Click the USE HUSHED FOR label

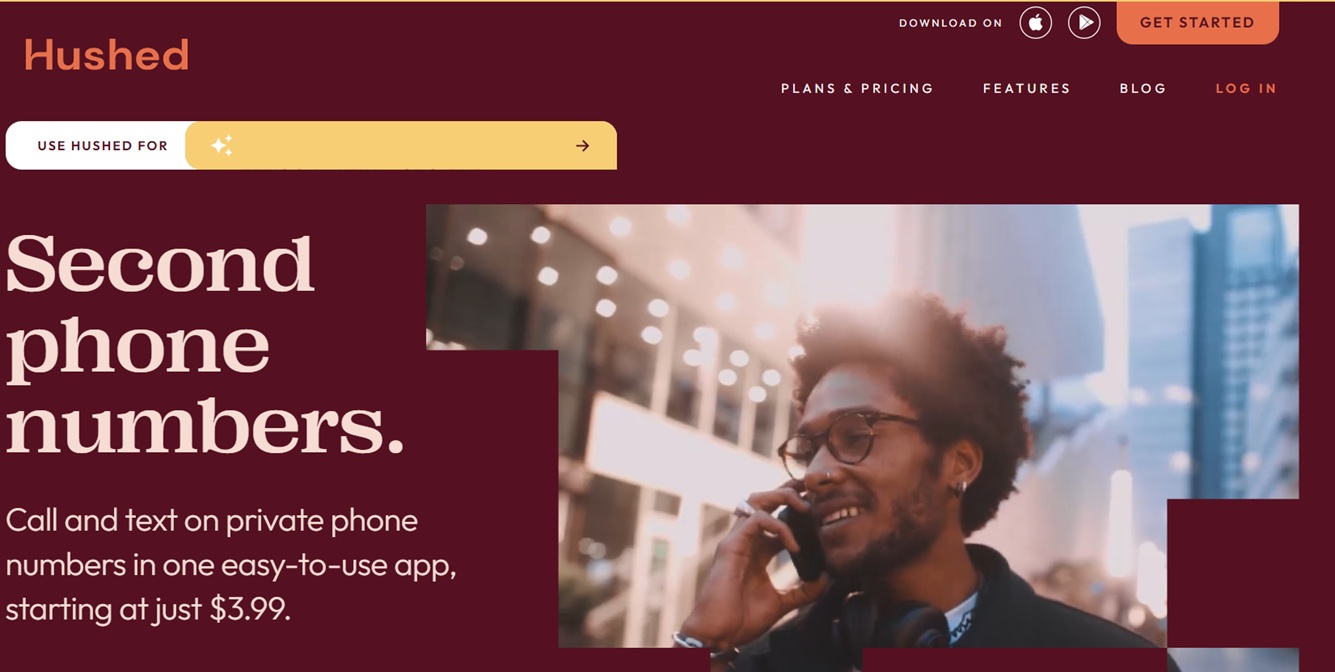coord(102,146)
